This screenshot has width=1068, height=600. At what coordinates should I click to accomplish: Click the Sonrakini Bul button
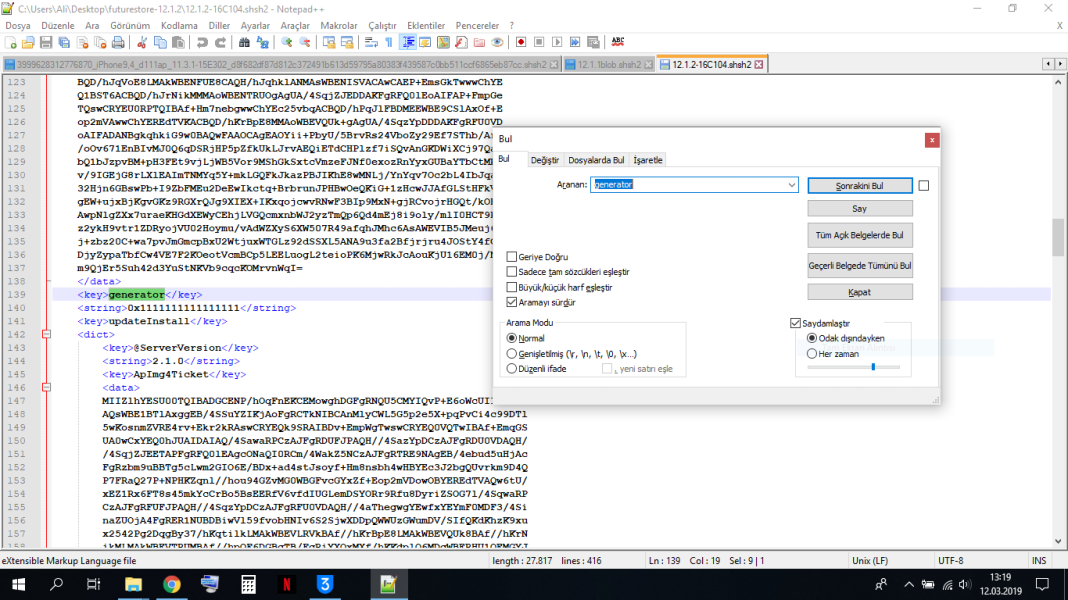pos(859,186)
